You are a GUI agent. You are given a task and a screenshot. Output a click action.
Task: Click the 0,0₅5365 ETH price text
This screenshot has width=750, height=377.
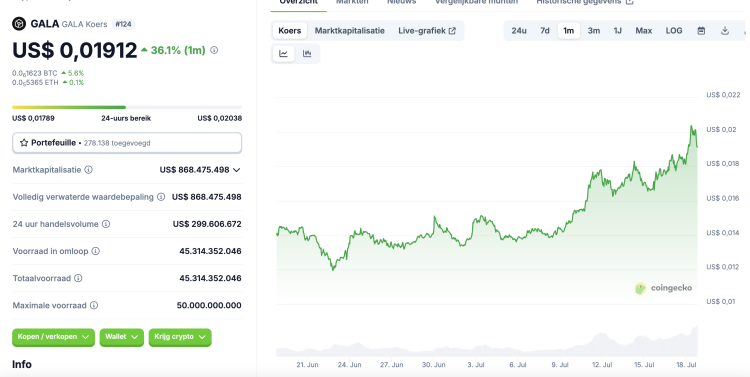[35, 82]
